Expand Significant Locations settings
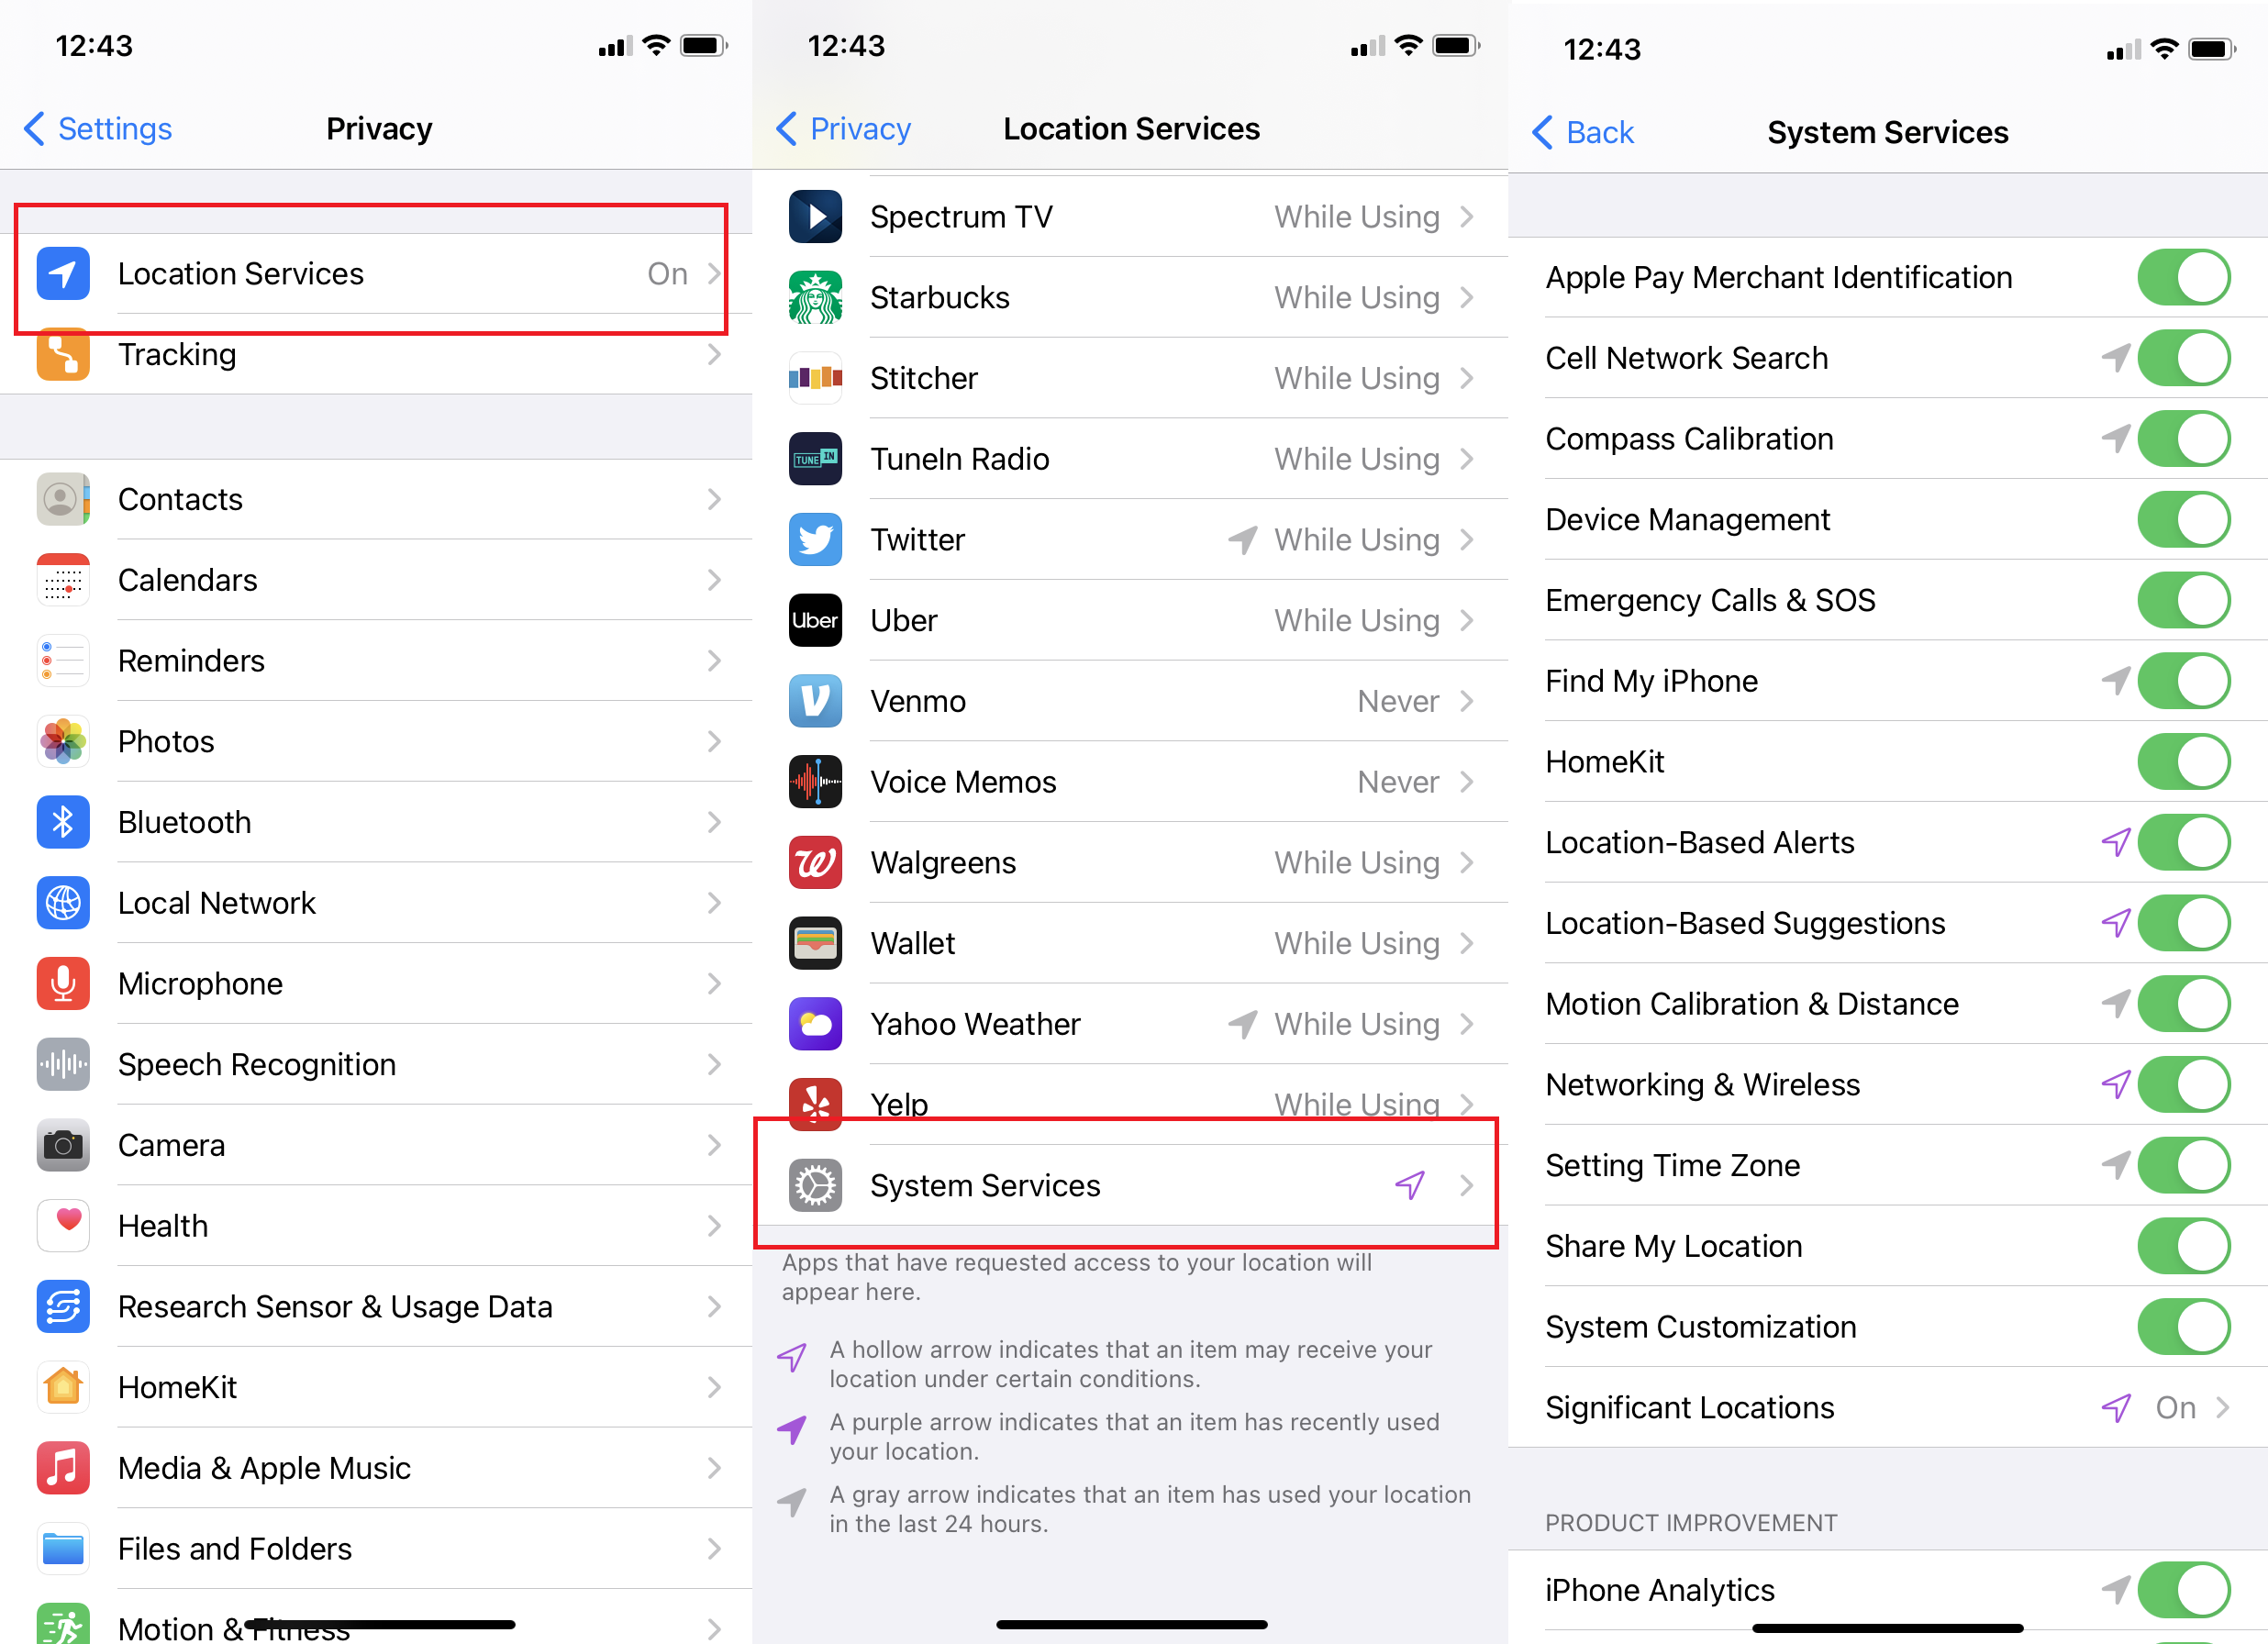Viewport: 2268px width, 1644px height. pyautogui.click(x=1887, y=1405)
